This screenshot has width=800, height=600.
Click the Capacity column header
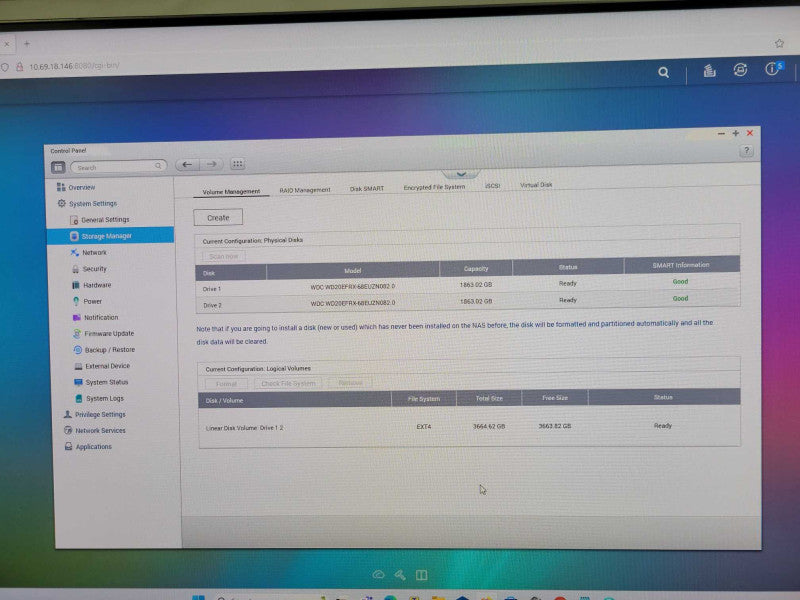pyautogui.click(x=476, y=268)
